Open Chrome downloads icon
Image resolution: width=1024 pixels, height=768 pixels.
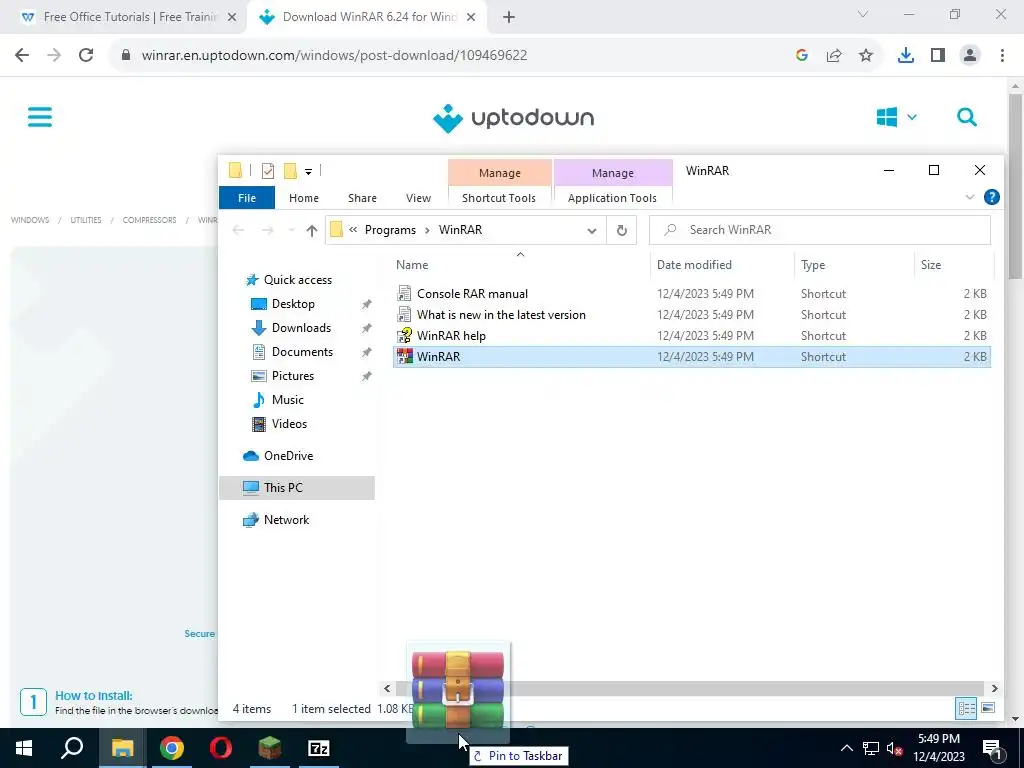[905, 56]
